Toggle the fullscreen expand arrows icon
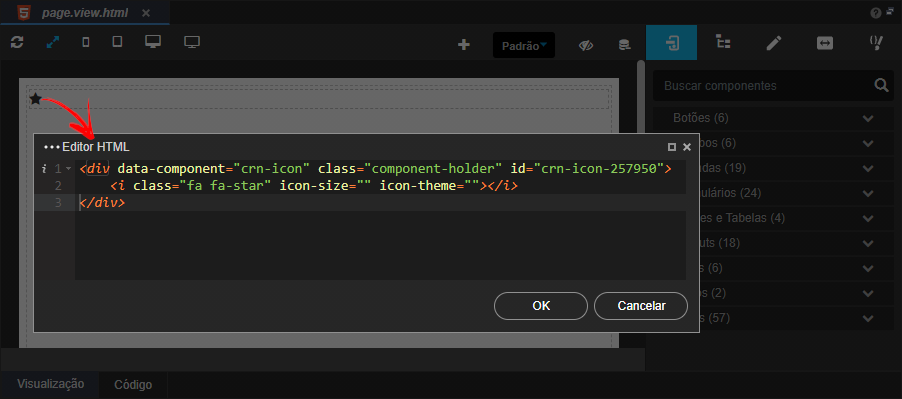Viewport: 902px width, 399px height. coord(53,42)
